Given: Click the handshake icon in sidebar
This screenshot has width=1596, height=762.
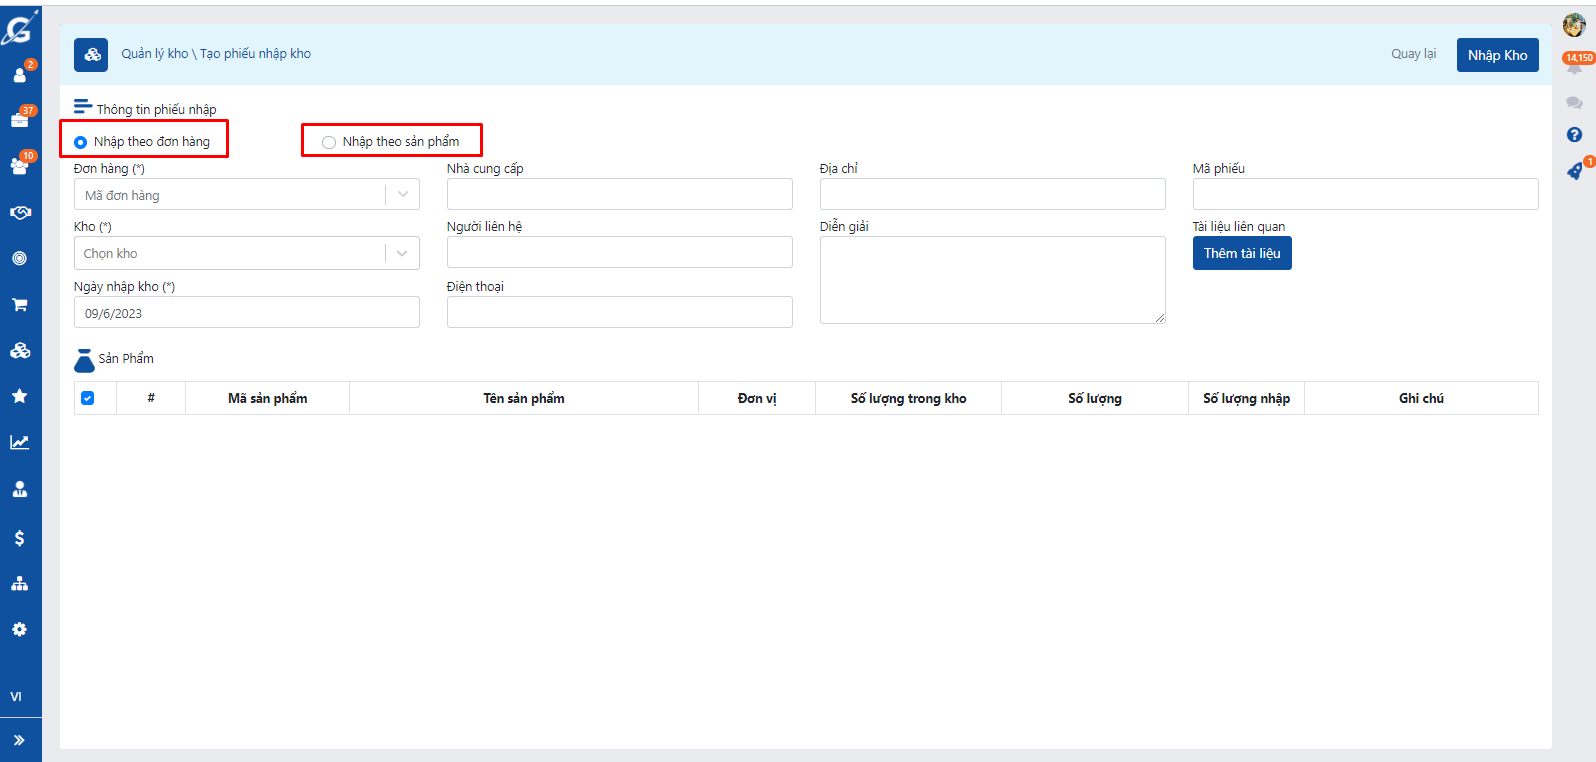Looking at the screenshot, I should (20, 212).
